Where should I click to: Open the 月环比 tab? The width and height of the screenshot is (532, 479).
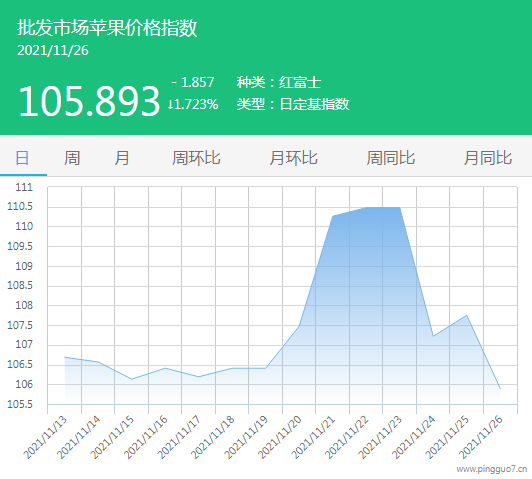[x=293, y=158]
